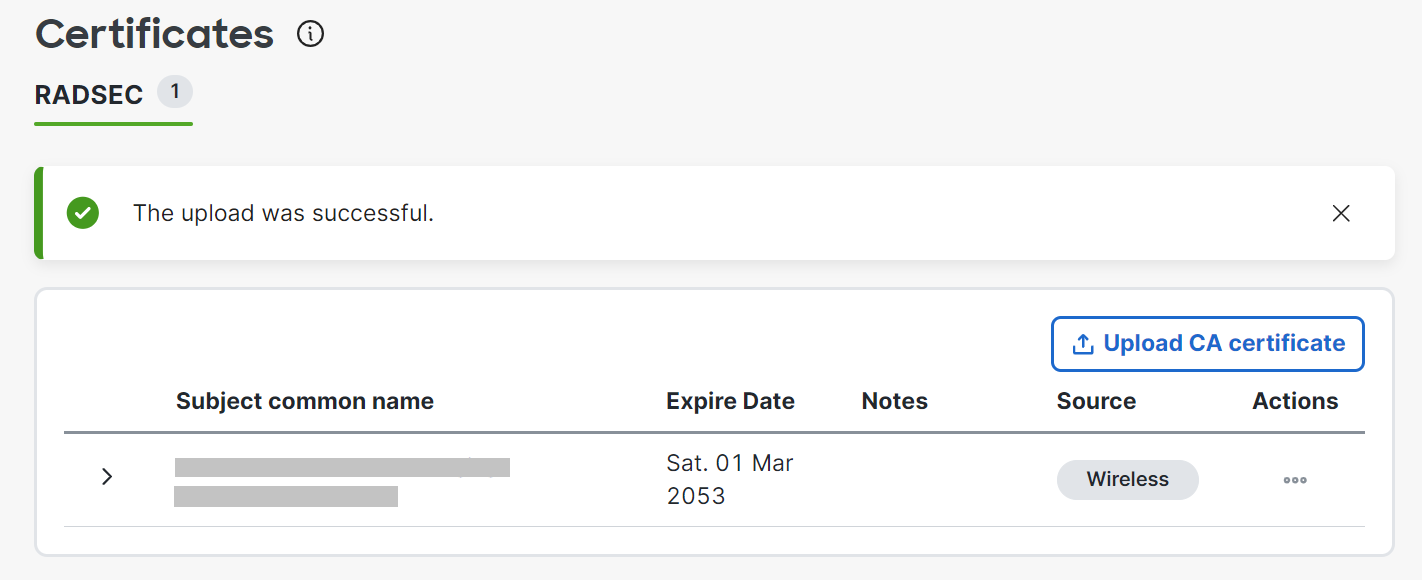Sort by Subject common name column
This screenshot has height=580, width=1422.
[305, 402]
